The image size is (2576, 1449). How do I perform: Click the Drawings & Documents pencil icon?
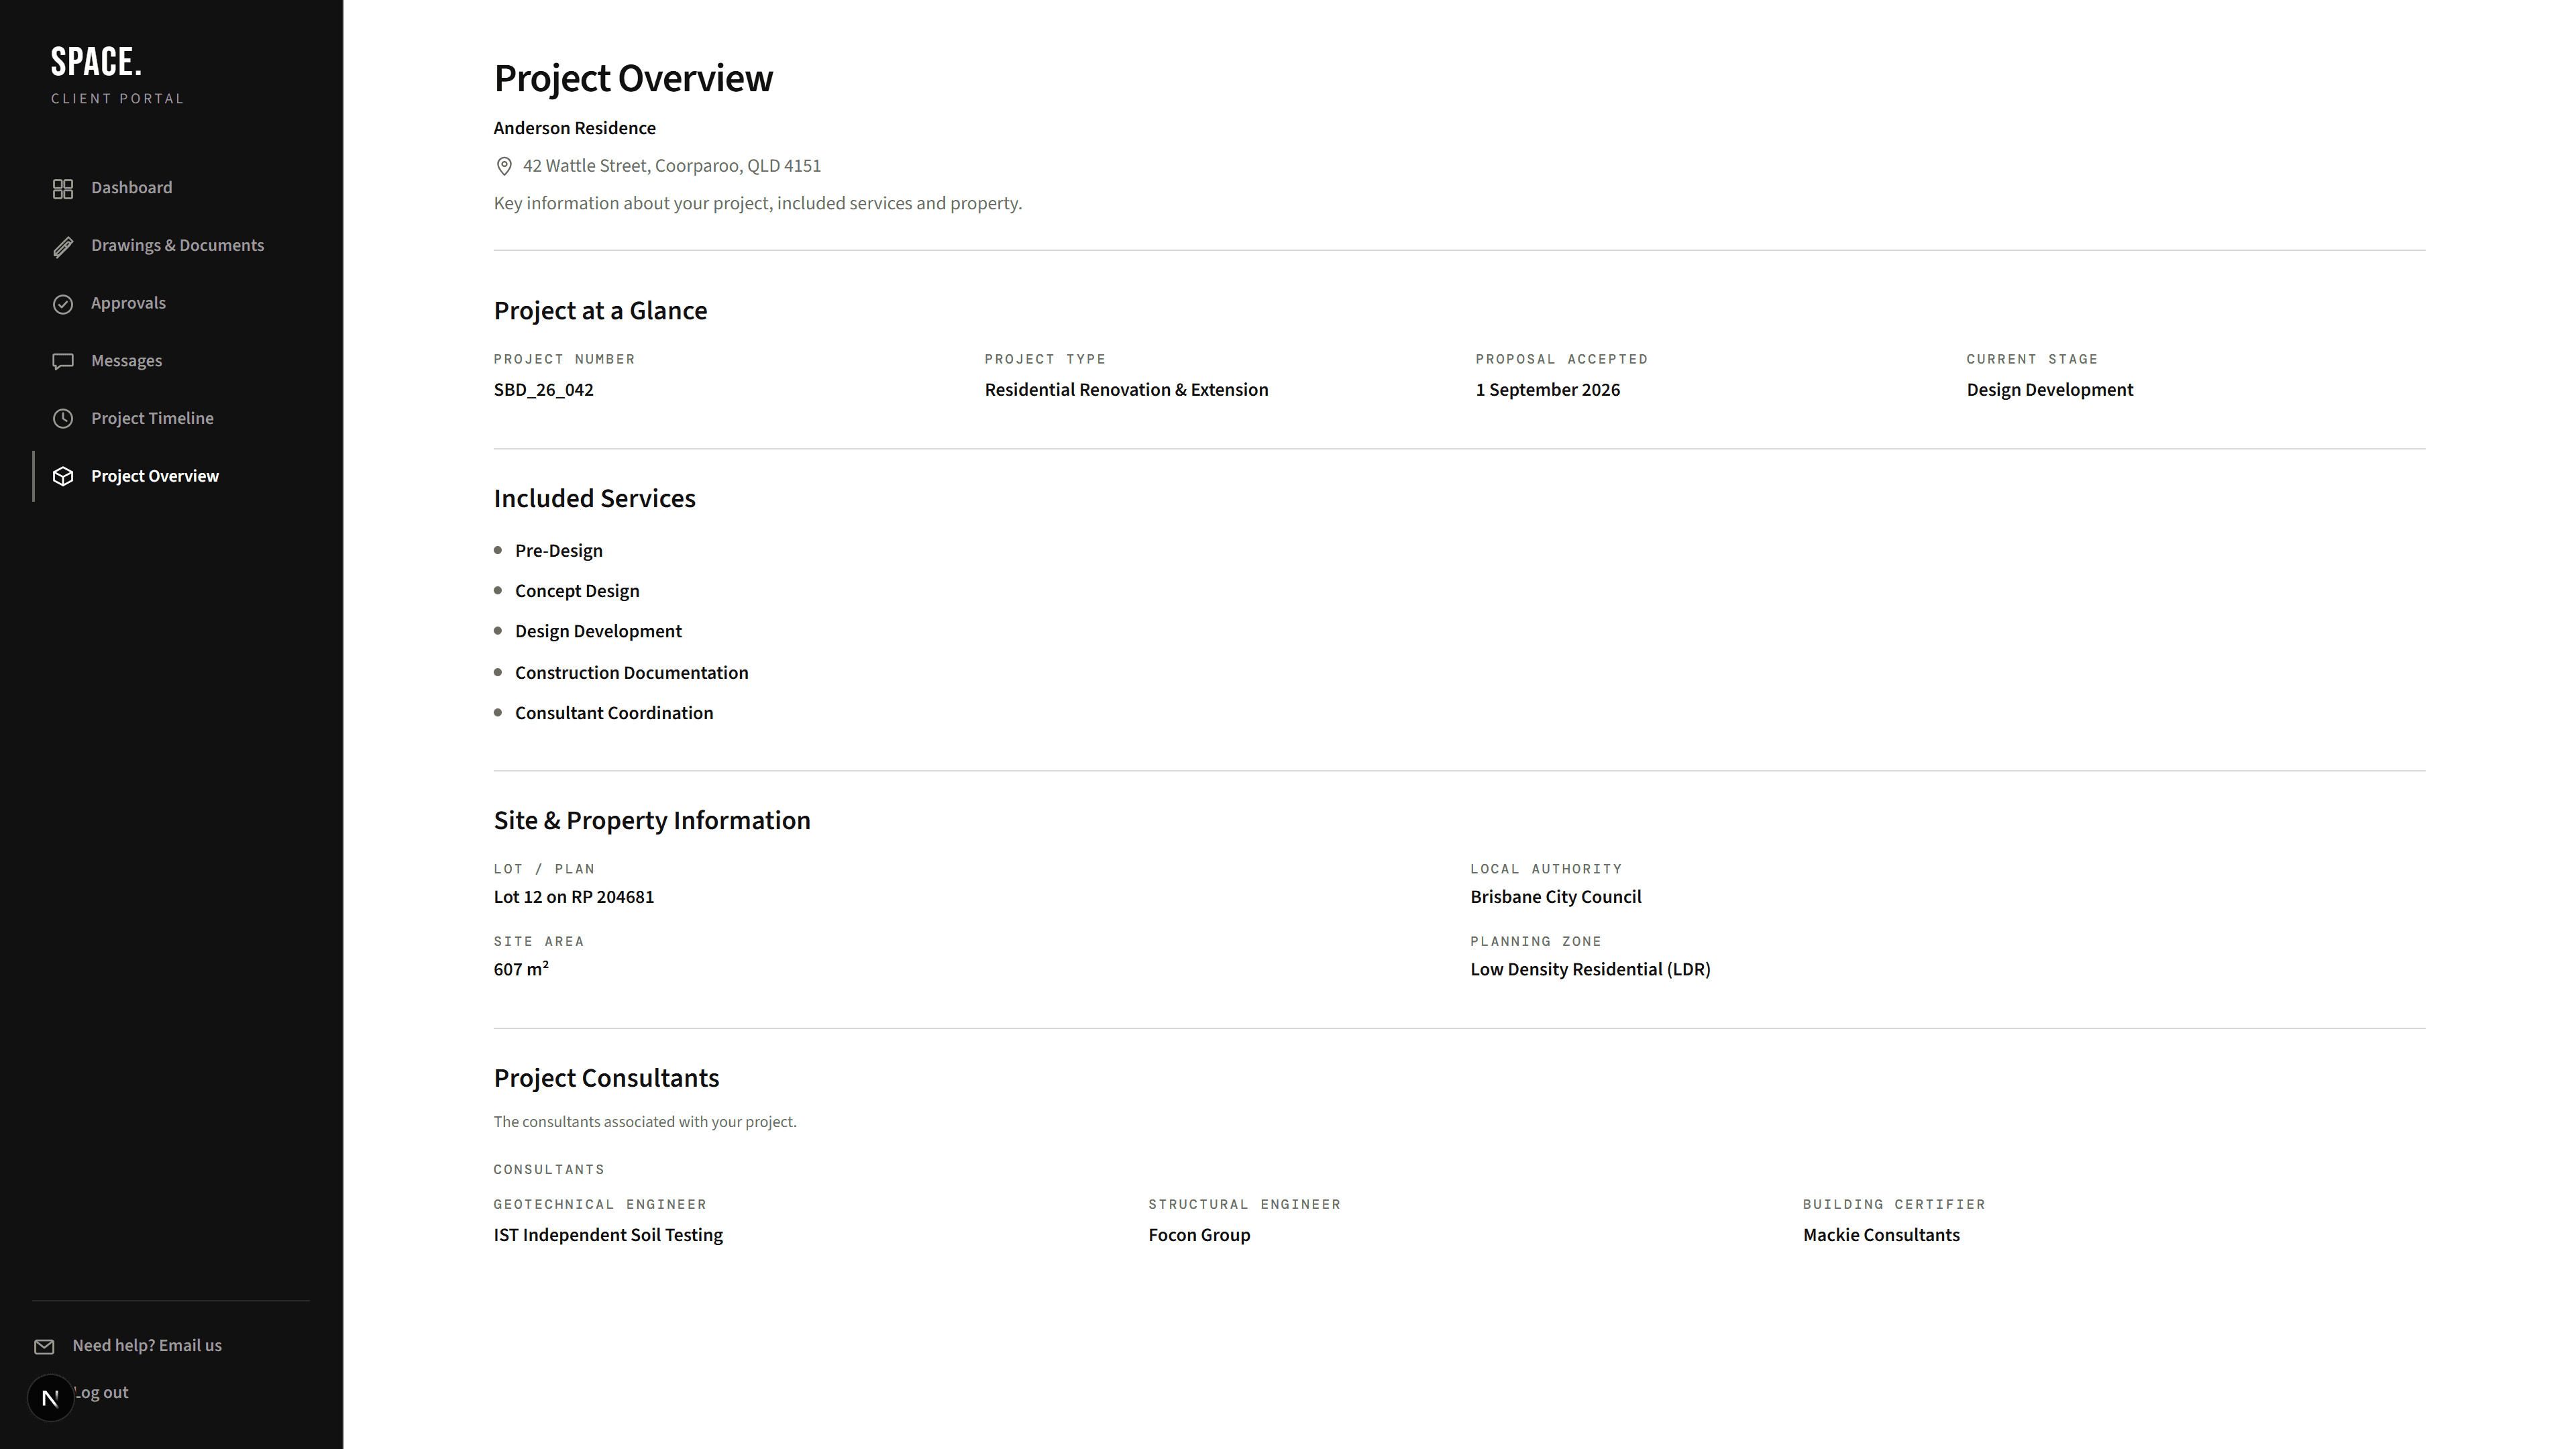tap(63, 247)
